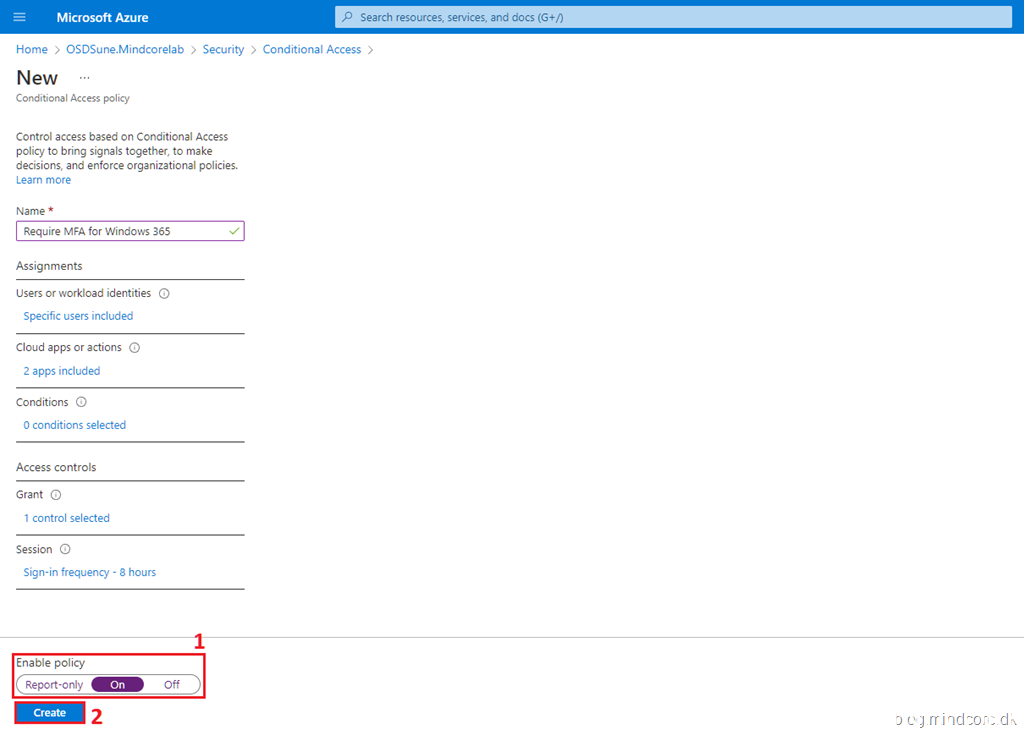Click the Session info icon
The width and height of the screenshot is (1024, 730).
click(65, 549)
